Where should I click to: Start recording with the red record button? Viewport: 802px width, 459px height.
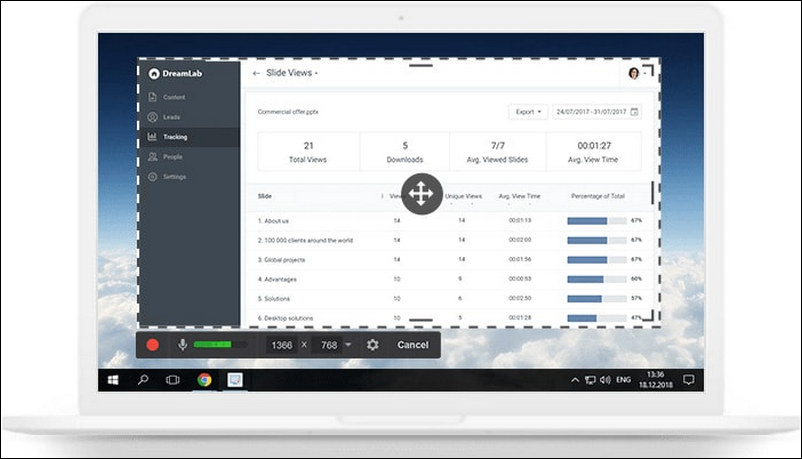tap(153, 345)
